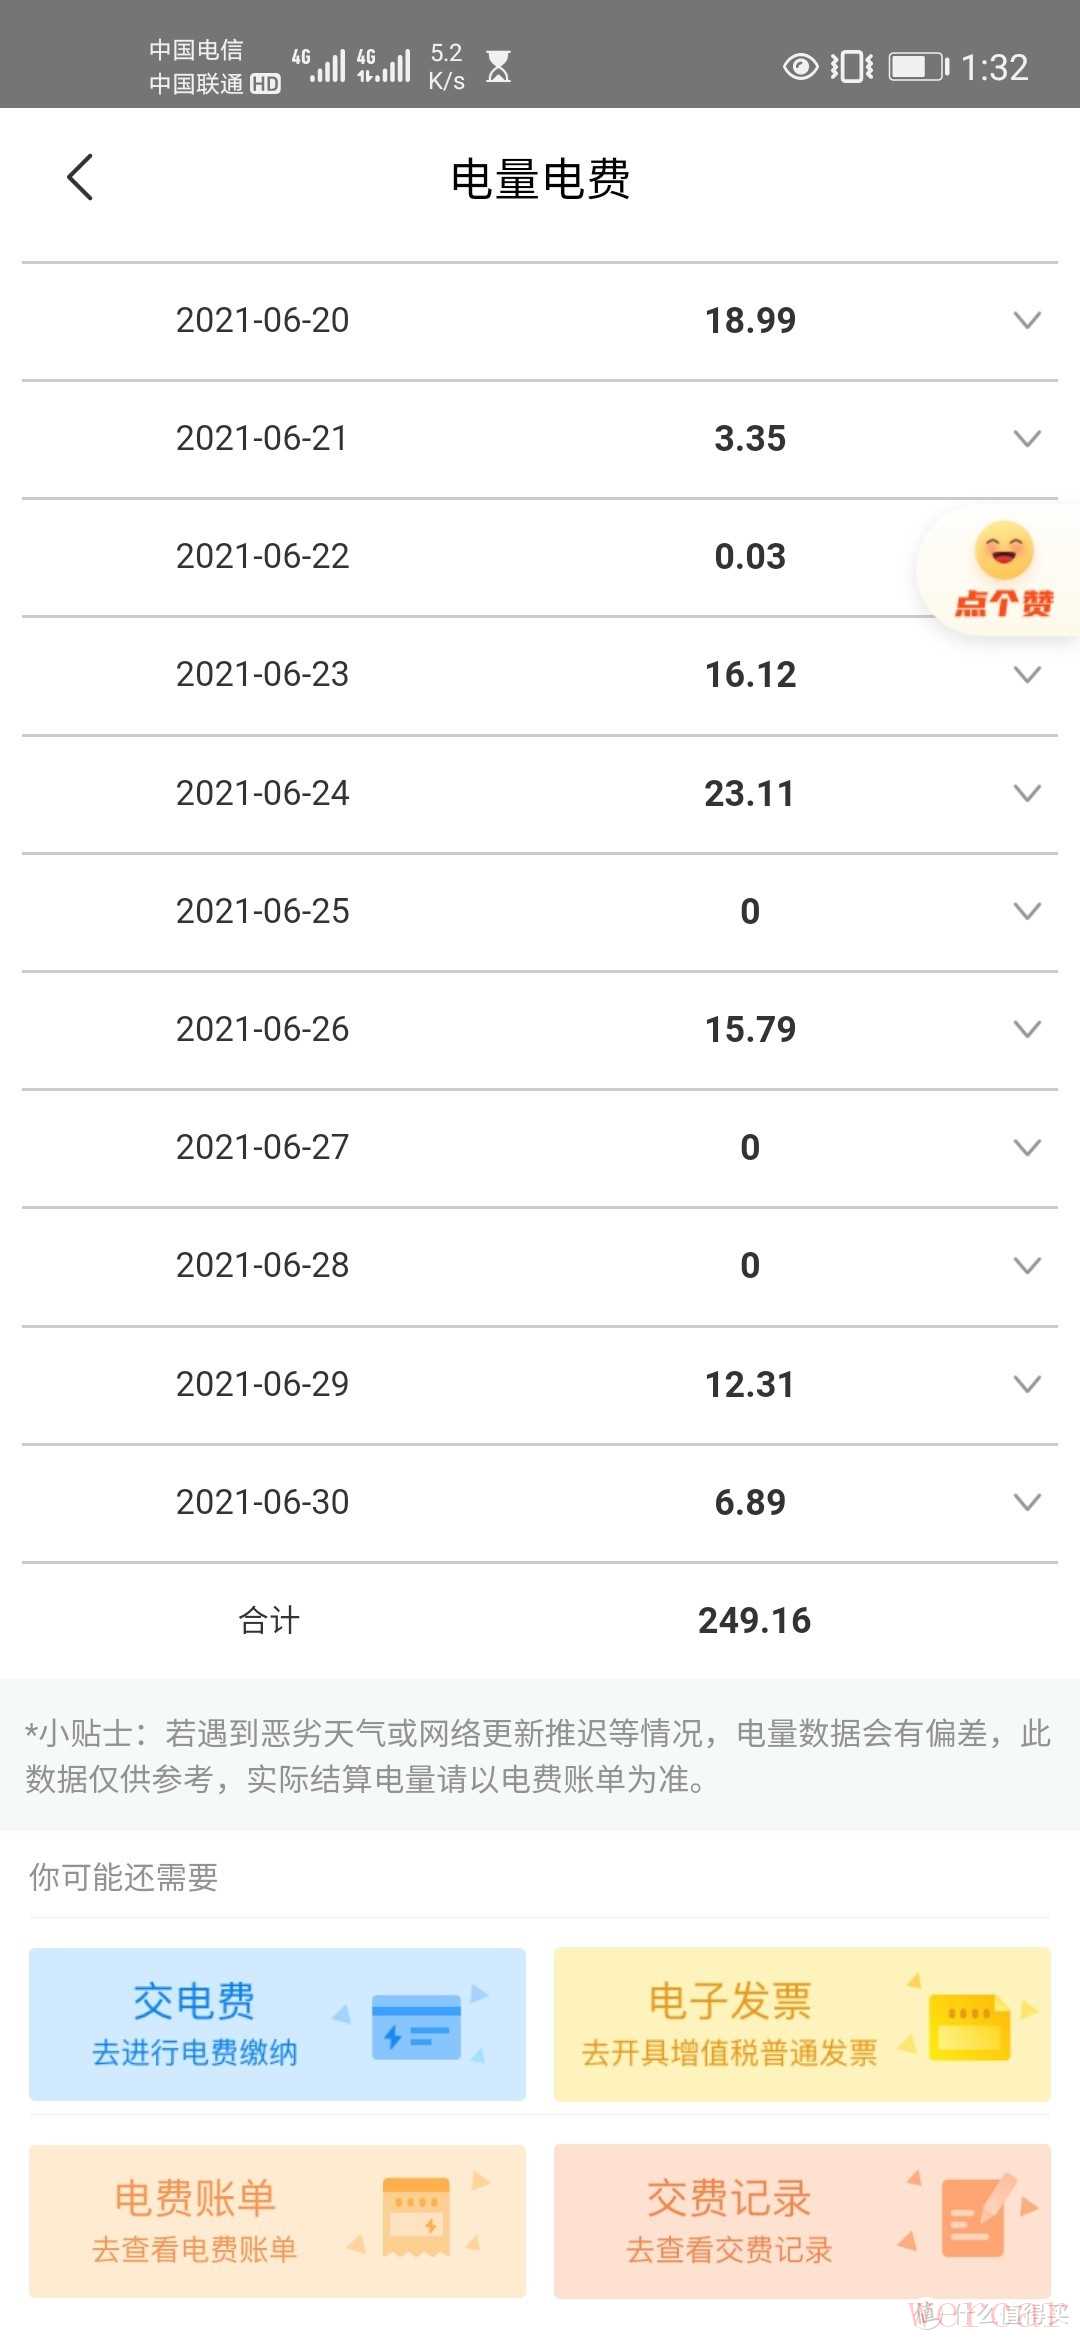
Task: Select the 2021-06-29 date row
Action: click(263, 1384)
